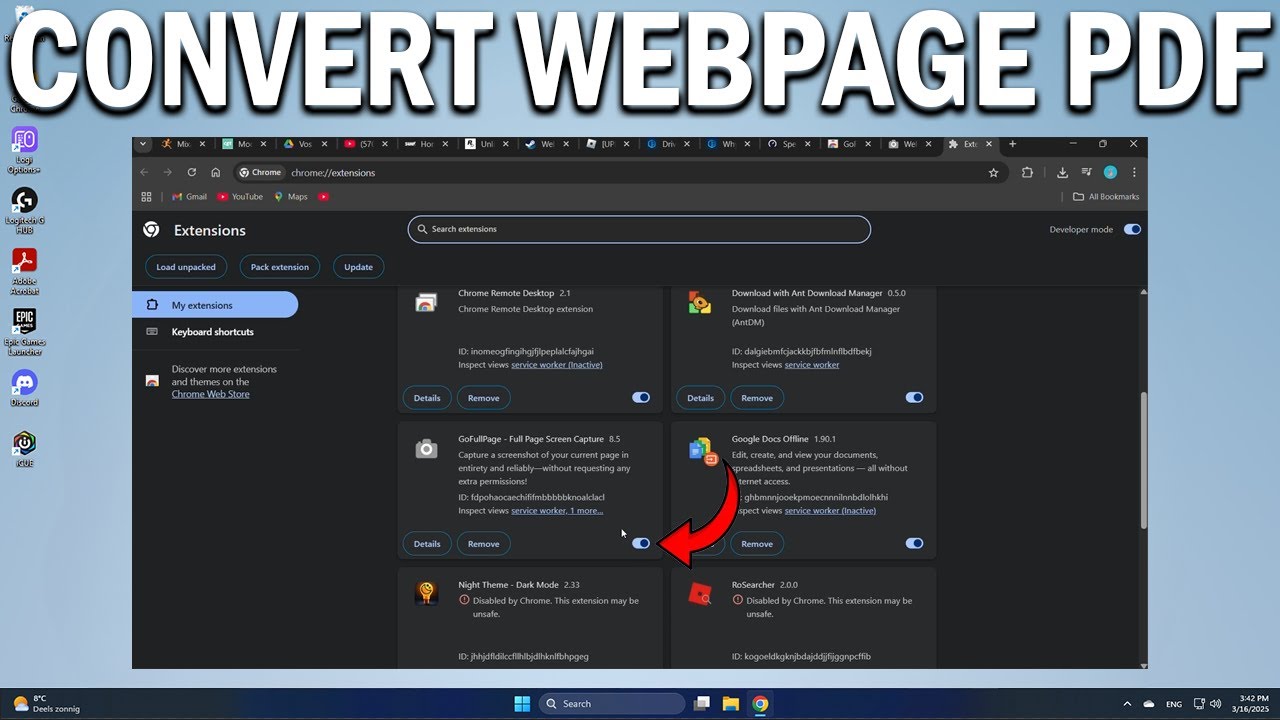Open the Logi Options+ desktop shortcut
This screenshot has width=1280, height=720.
click(x=24, y=150)
